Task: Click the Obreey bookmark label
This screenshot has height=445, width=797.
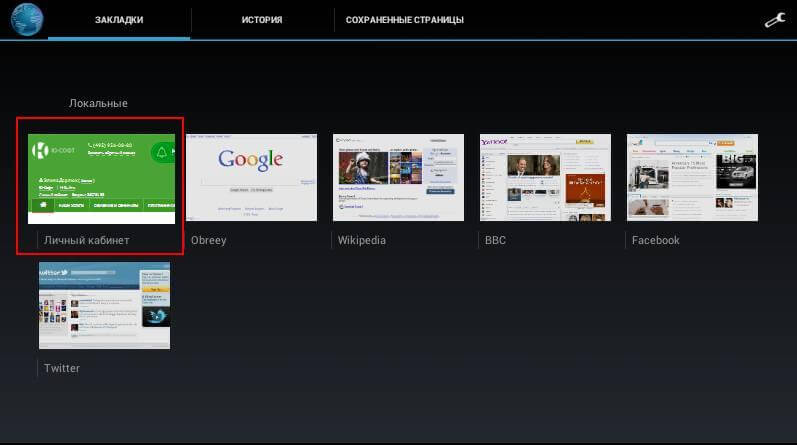Action: (208, 241)
